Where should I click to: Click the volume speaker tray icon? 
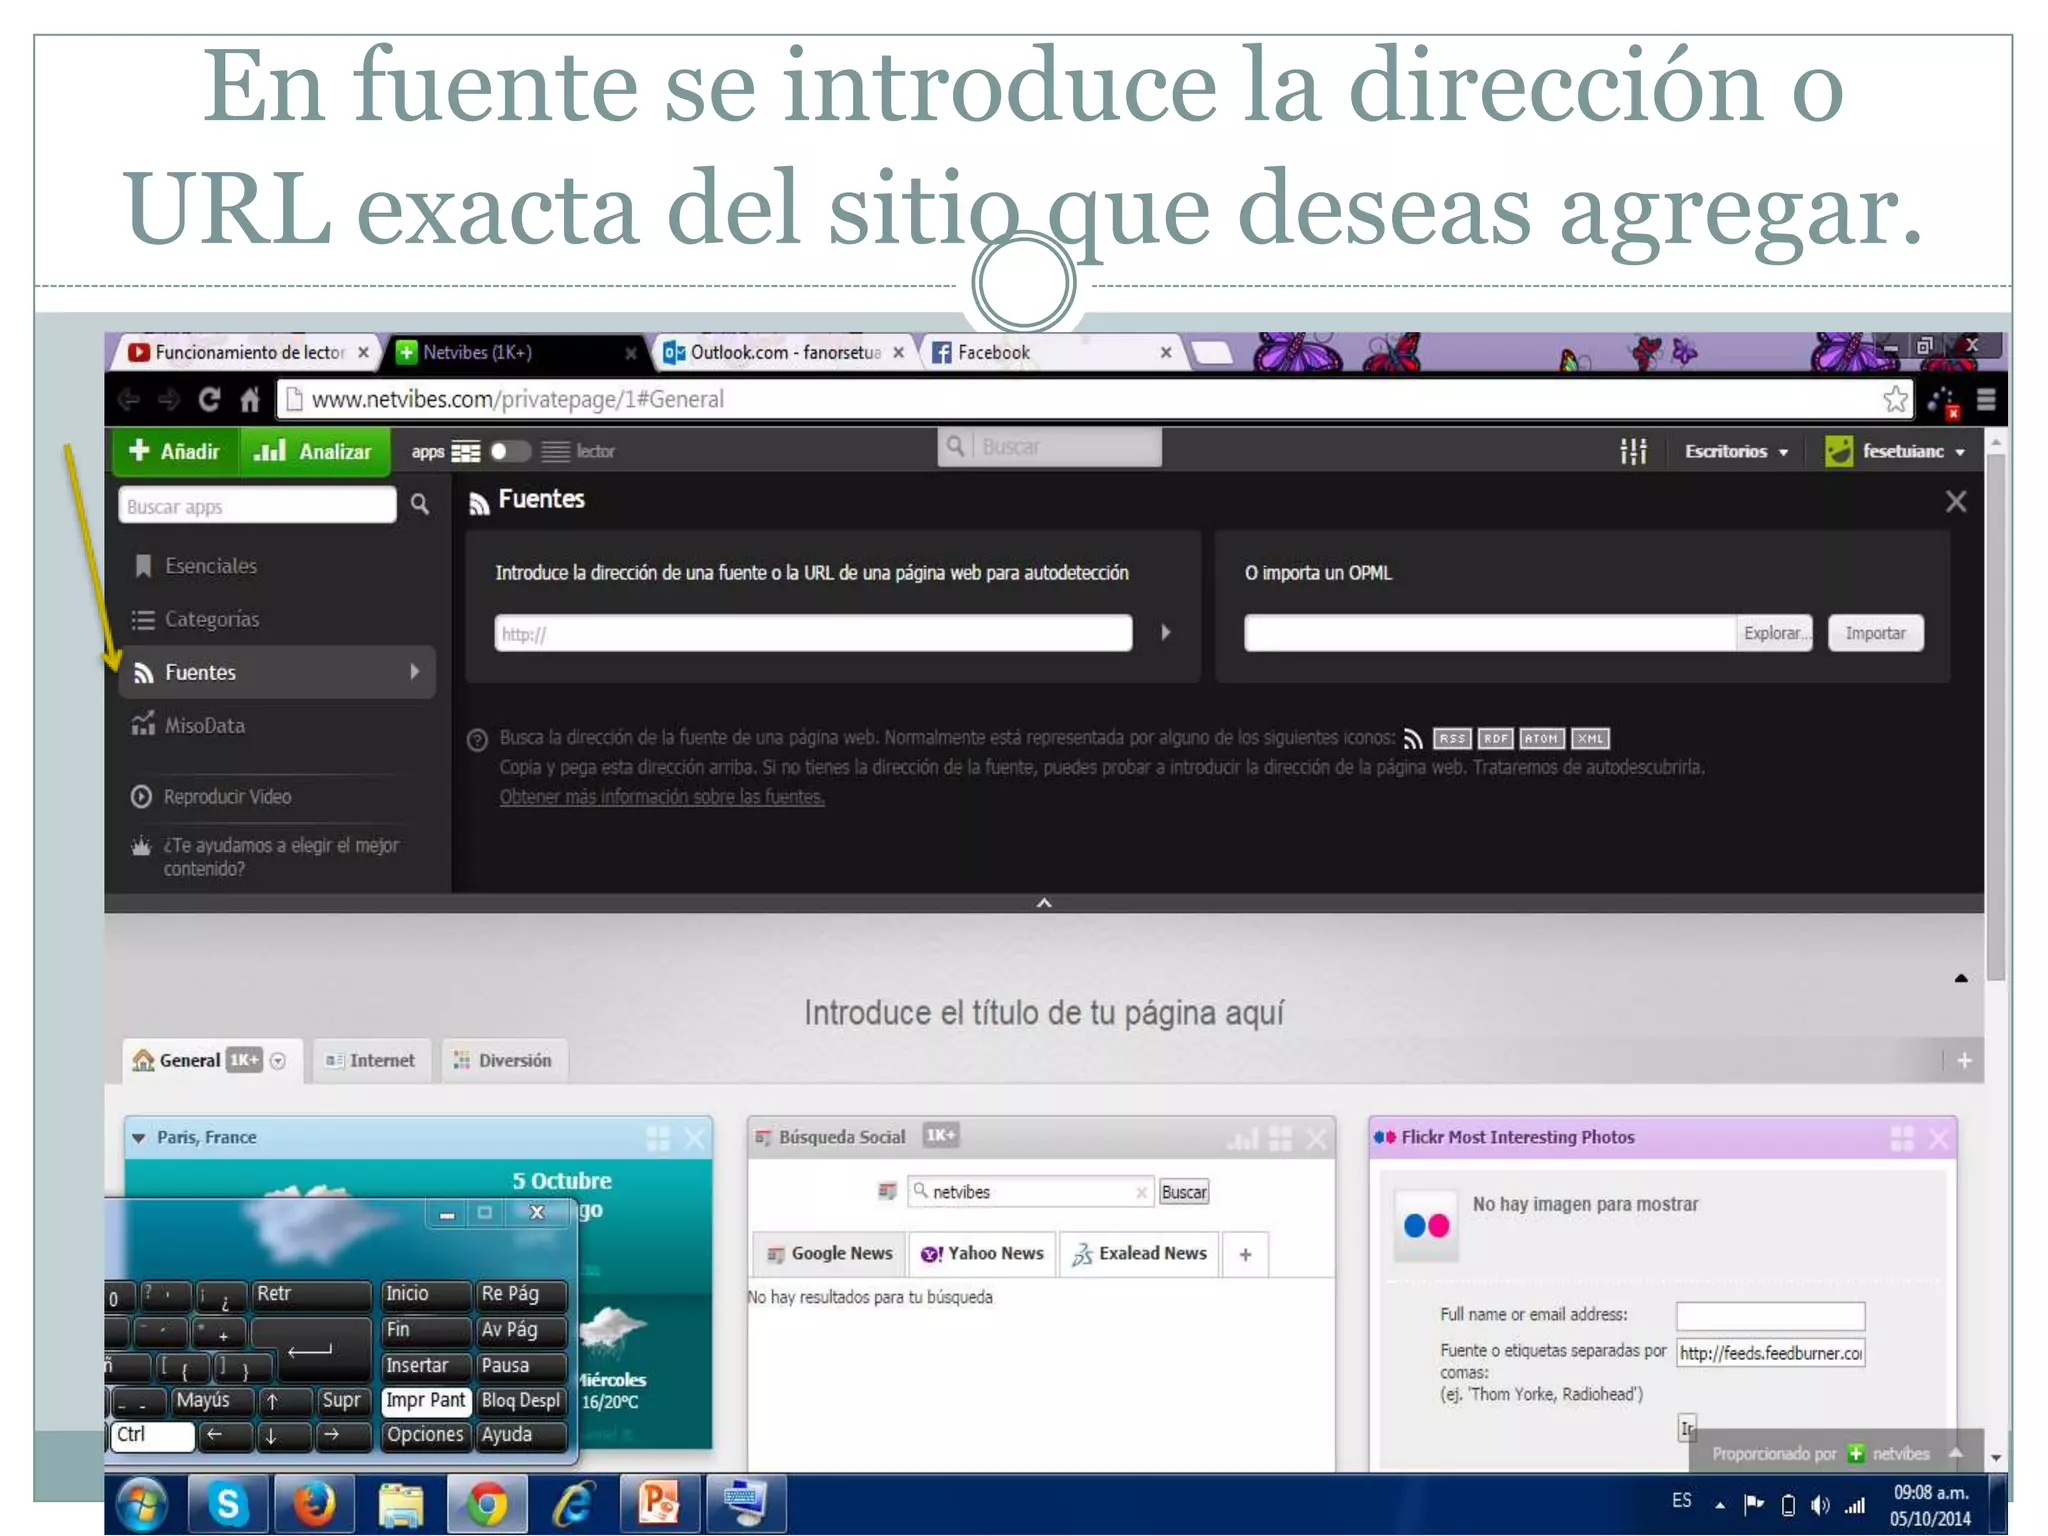[1820, 1505]
